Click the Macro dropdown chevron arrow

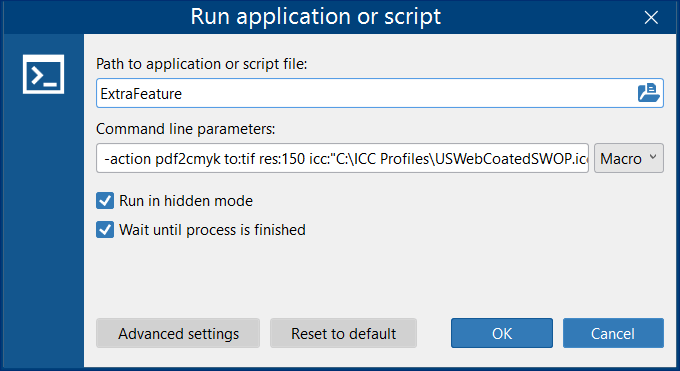[x=653, y=157]
